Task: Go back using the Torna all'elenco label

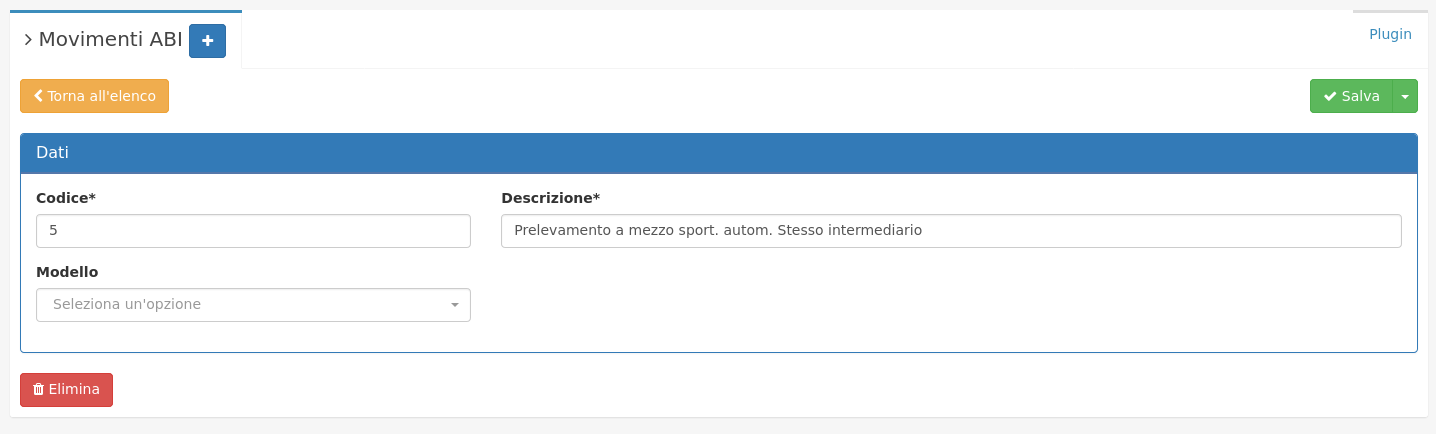Action: (102, 96)
